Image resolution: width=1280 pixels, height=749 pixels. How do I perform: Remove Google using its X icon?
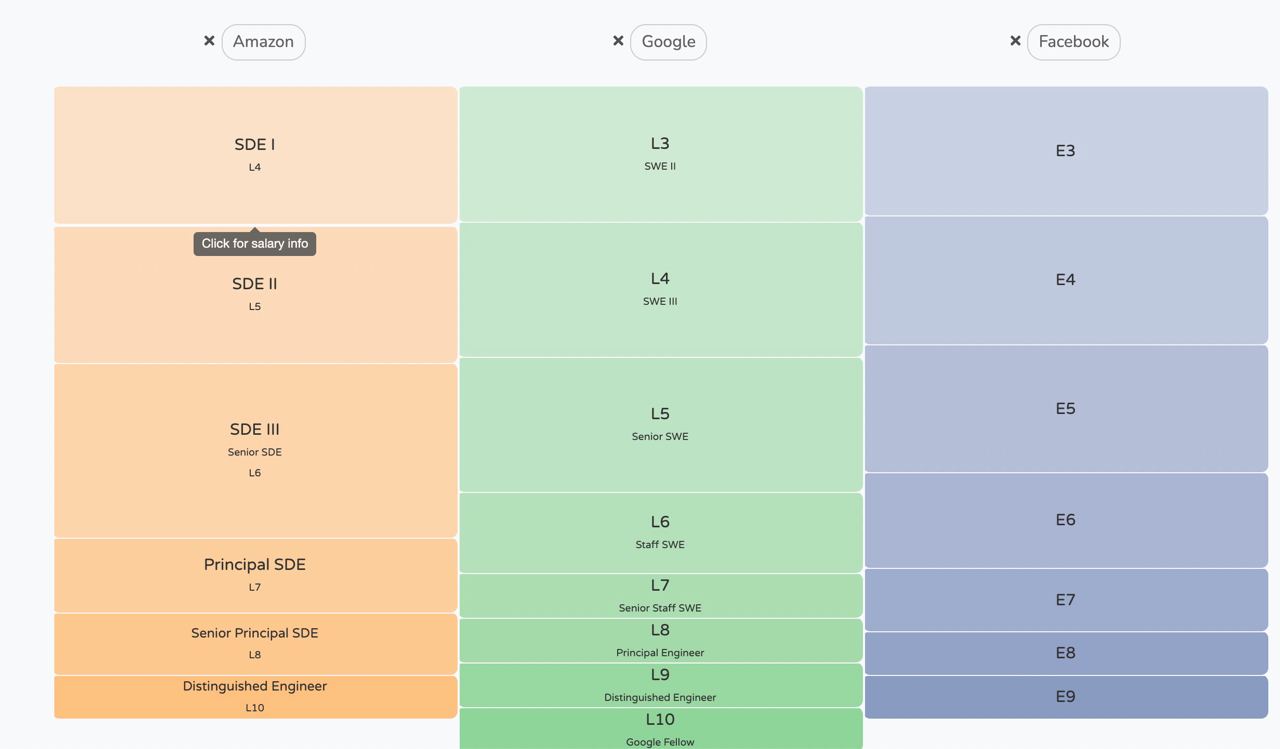point(618,41)
